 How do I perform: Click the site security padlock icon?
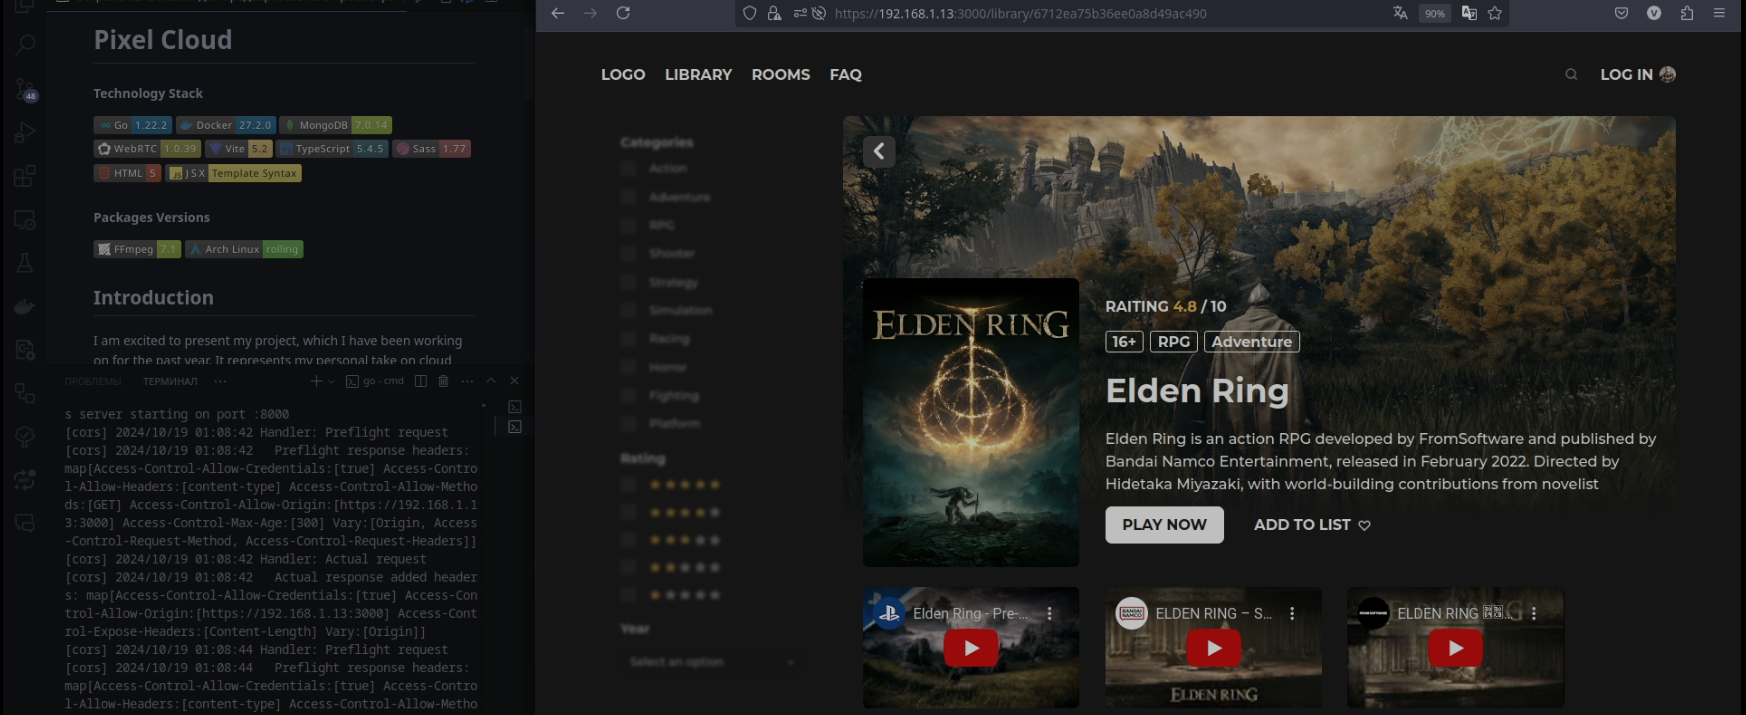(774, 13)
